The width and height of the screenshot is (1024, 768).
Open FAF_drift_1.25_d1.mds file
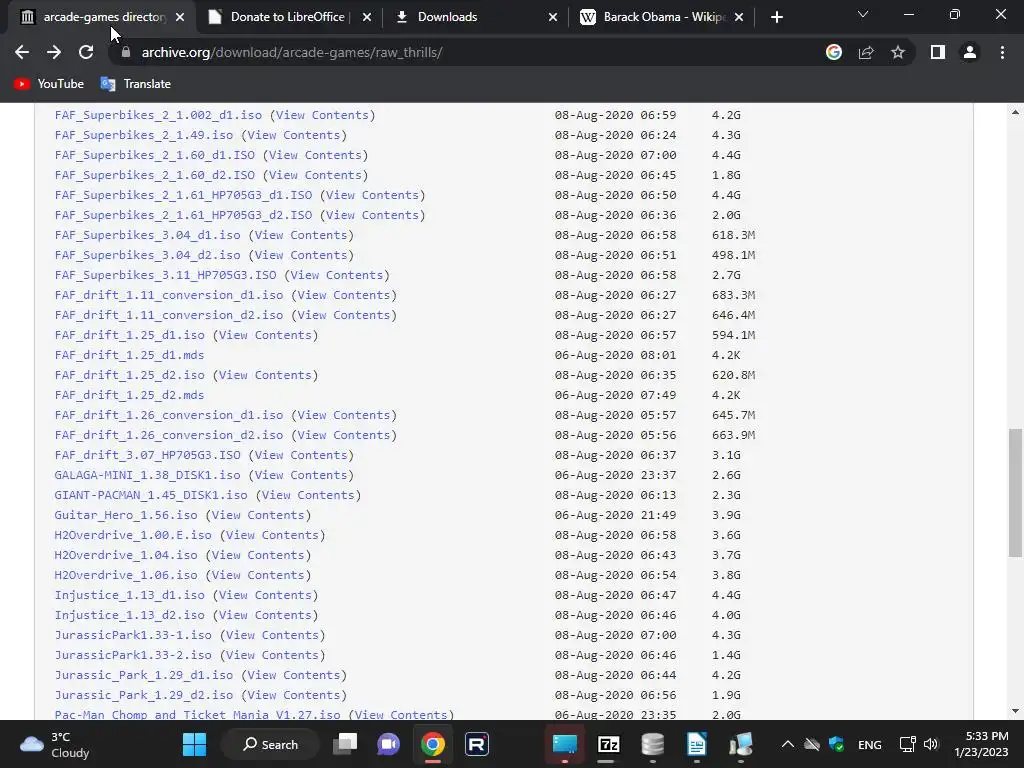tap(129, 355)
